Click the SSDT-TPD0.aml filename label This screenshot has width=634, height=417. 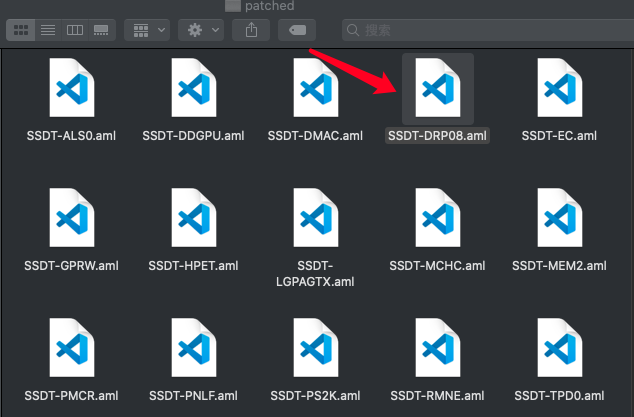pos(559,396)
